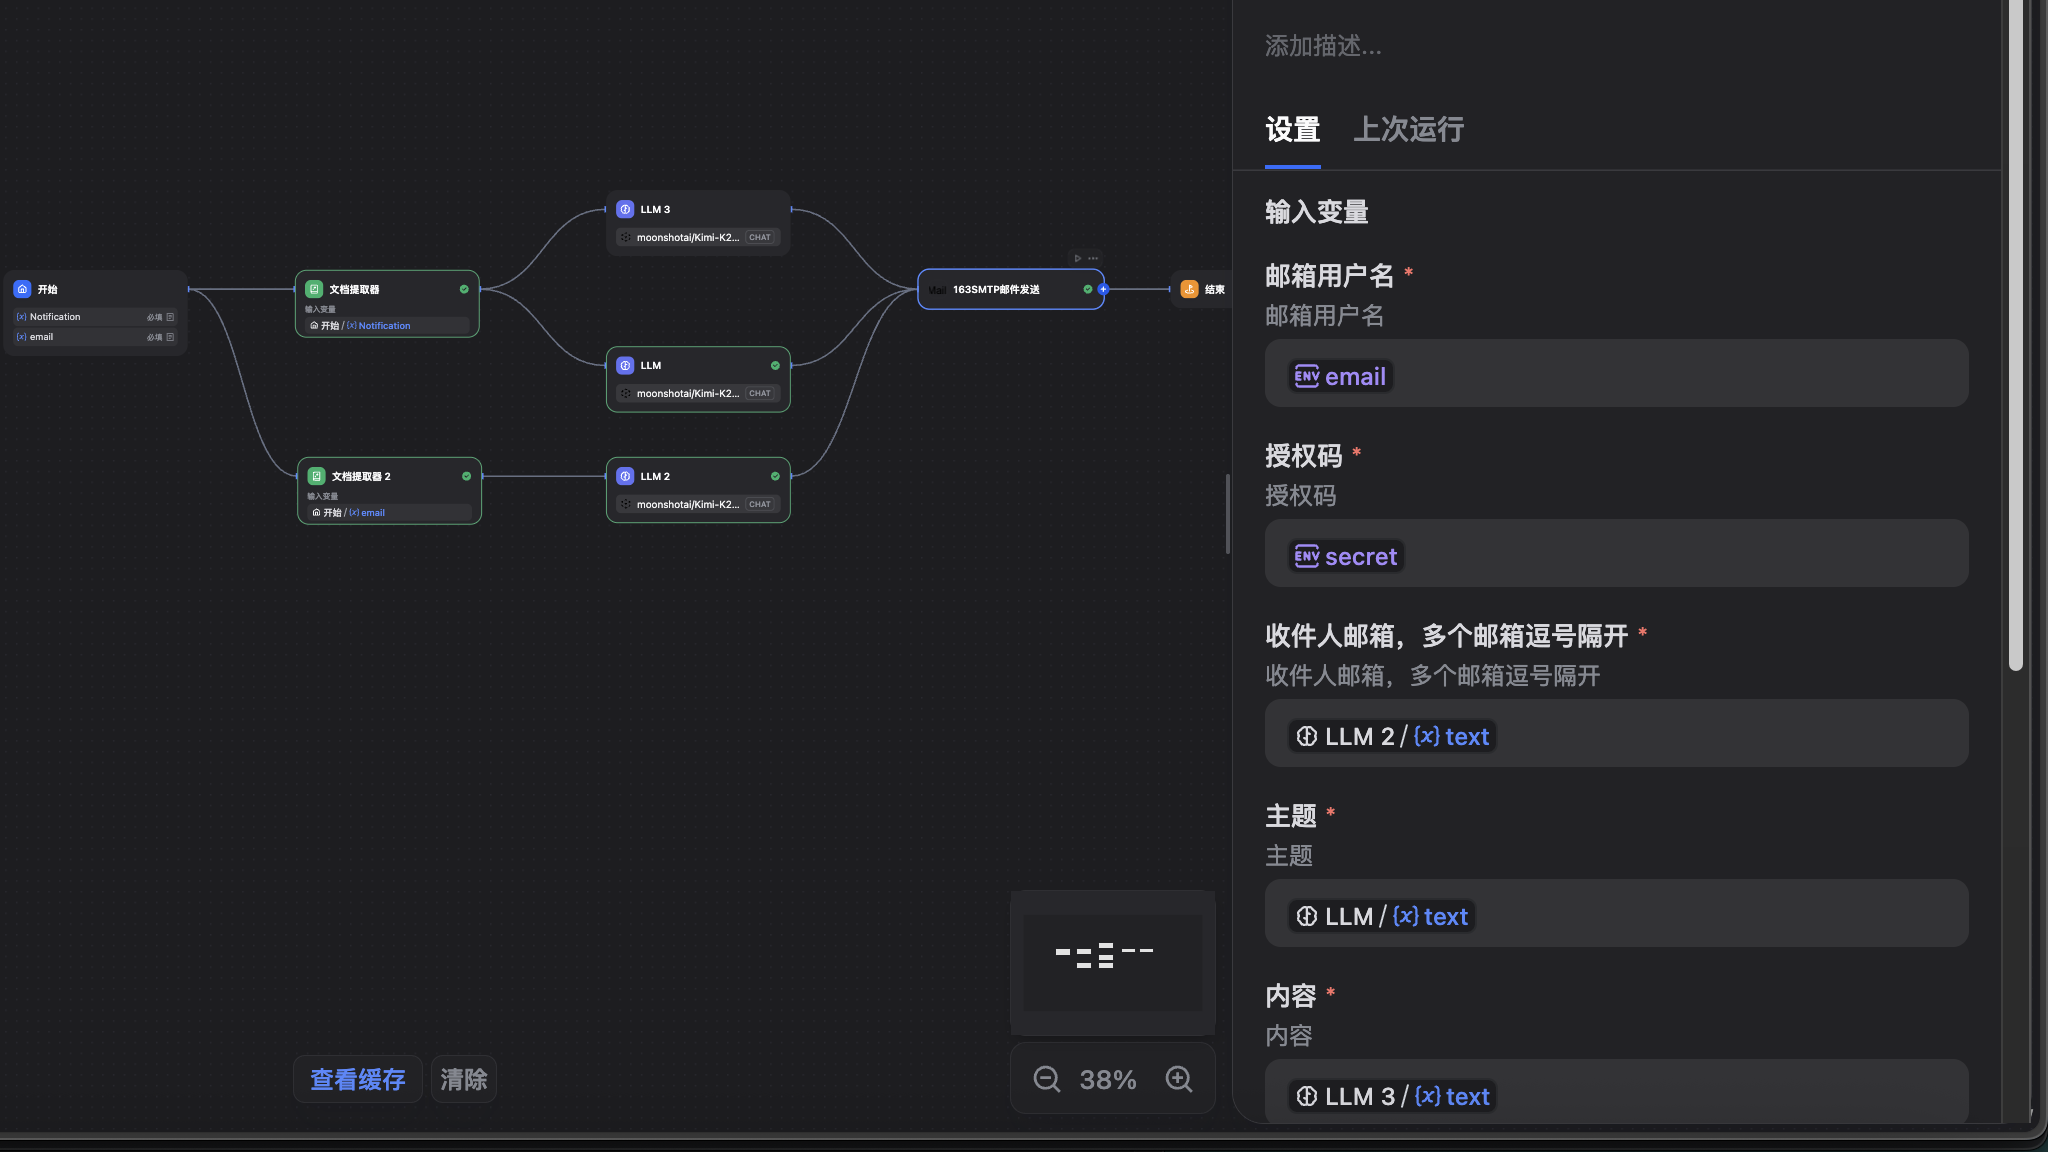Screen dimensions: 2048x1152
Task: Click the 清除 button
Action: pyautogui.click(x=464, y=1079)
